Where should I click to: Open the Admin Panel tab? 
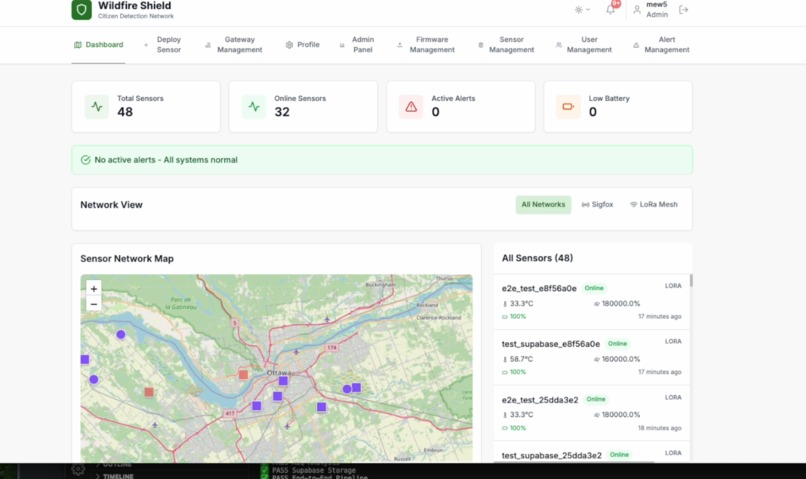click(357, 45)
